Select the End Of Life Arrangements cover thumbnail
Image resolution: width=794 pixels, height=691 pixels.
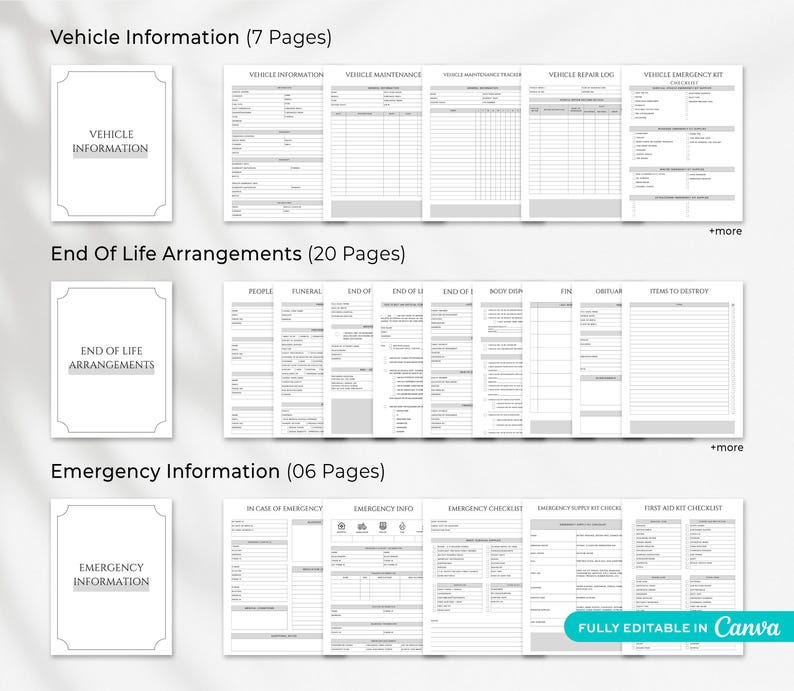click(x=111, y=360)
